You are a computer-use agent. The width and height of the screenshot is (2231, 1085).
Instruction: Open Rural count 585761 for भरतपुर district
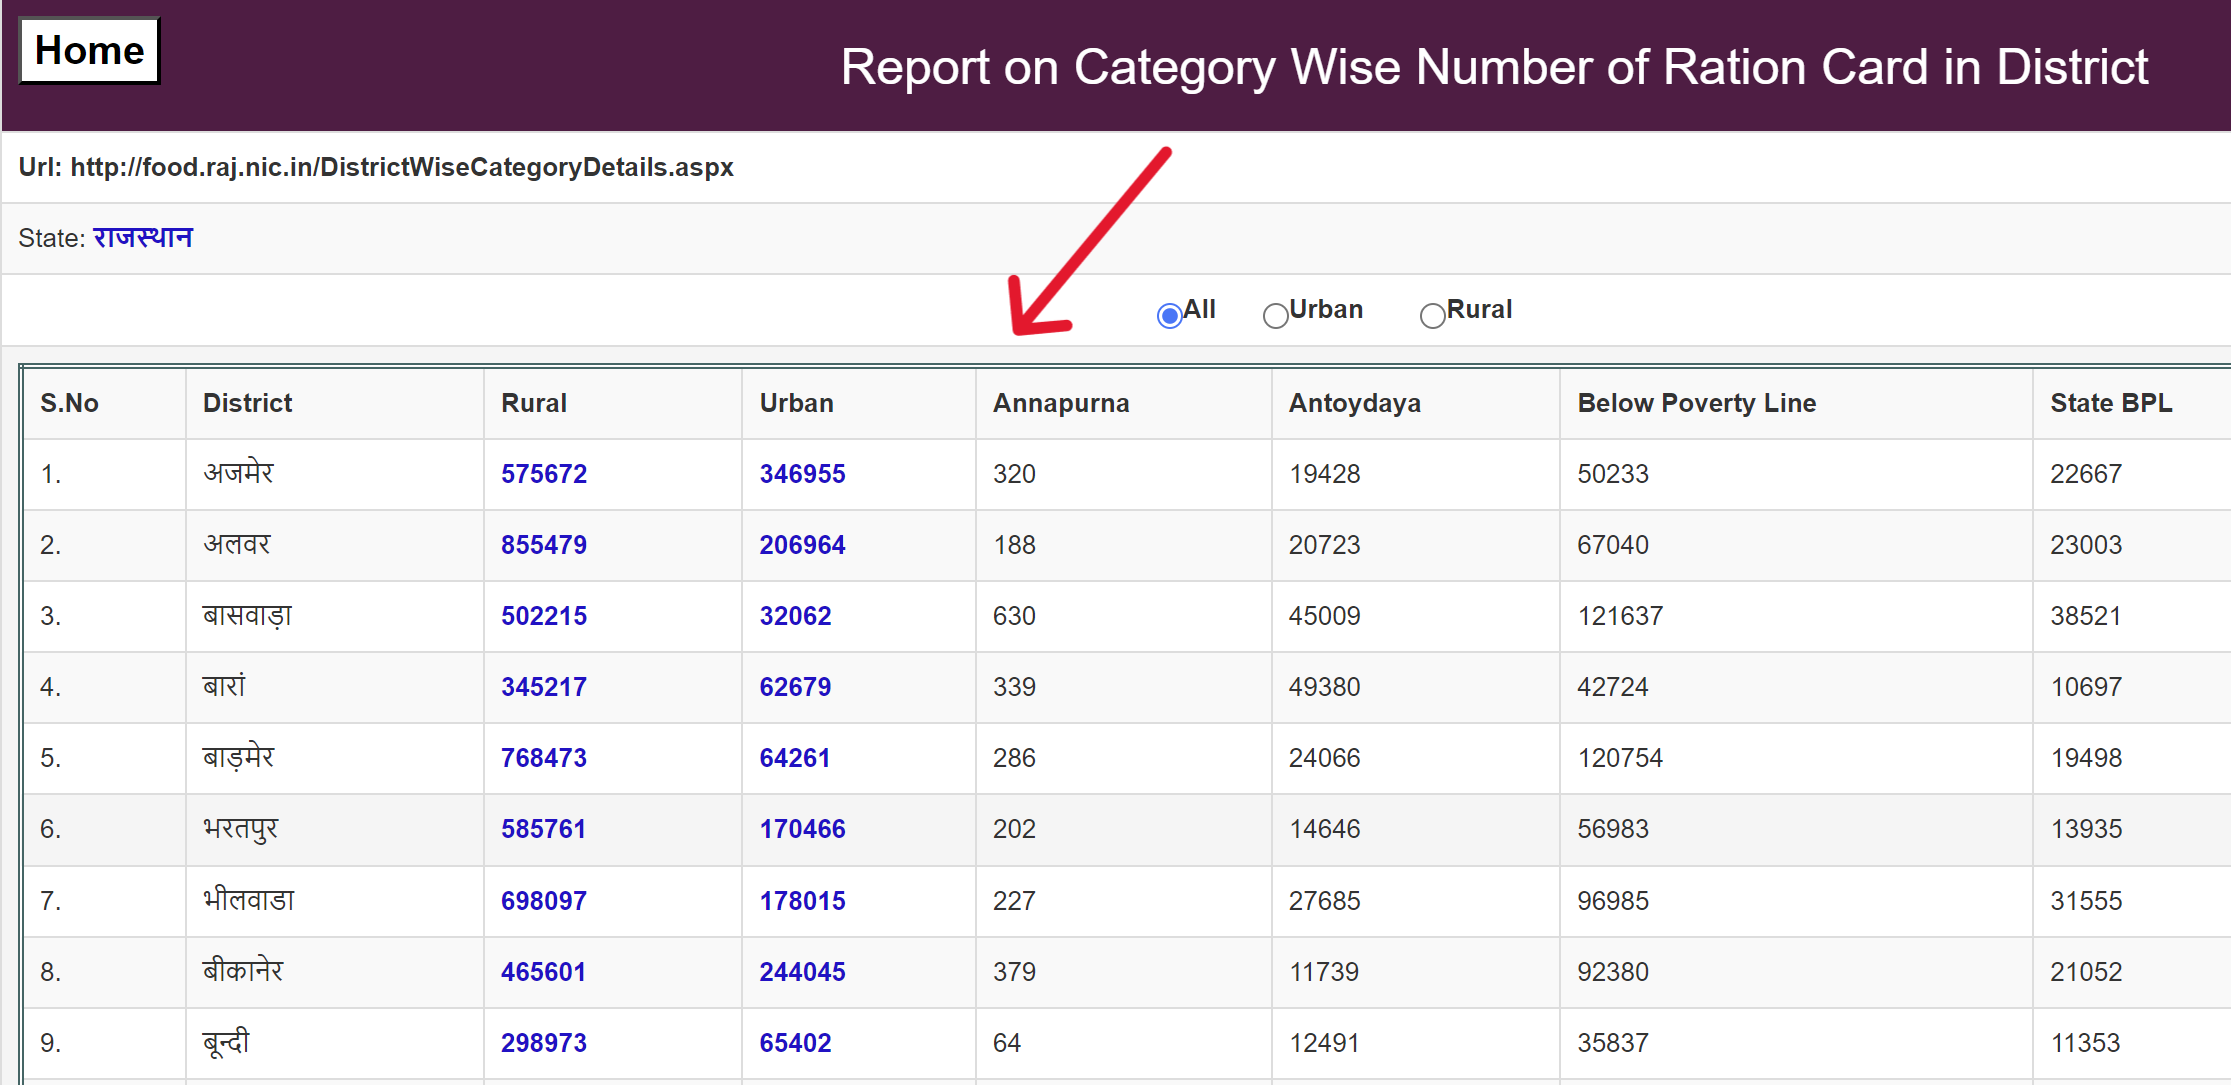tap(543, 829)
